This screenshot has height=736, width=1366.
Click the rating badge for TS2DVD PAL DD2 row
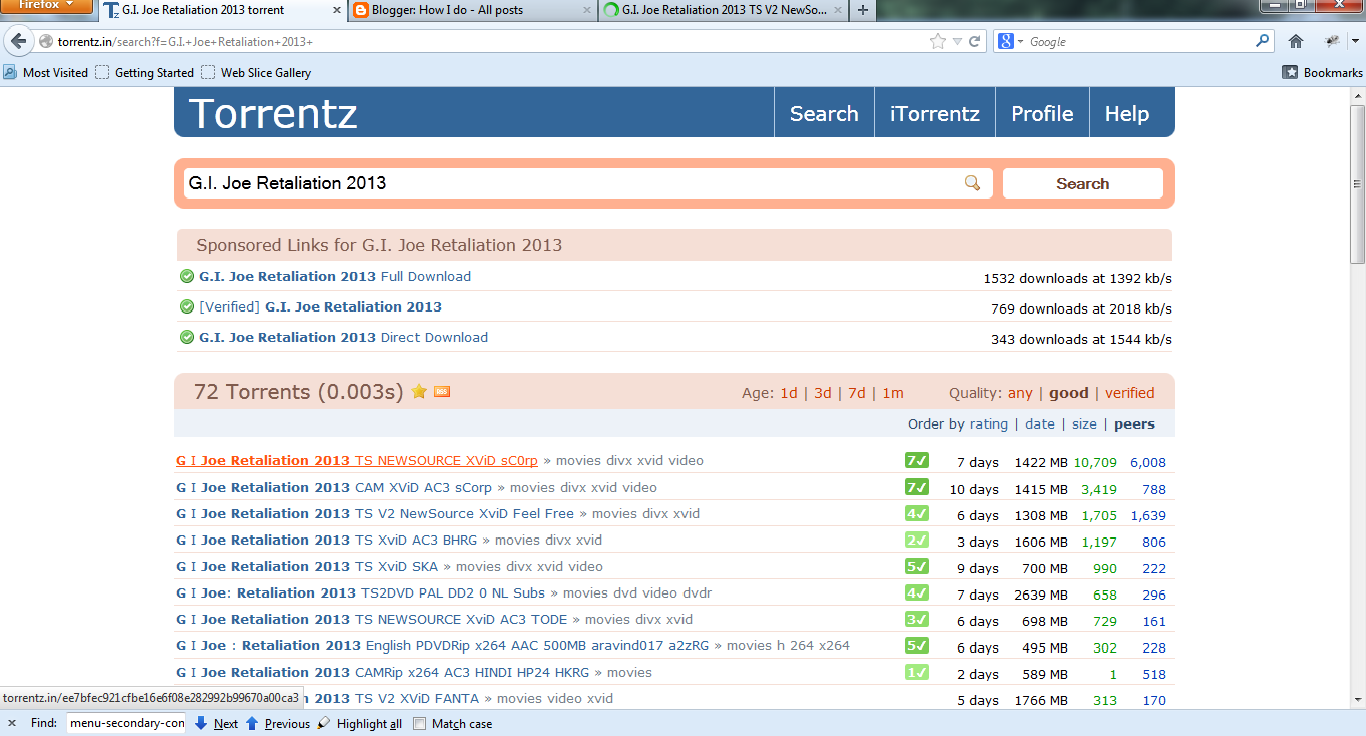916,593
